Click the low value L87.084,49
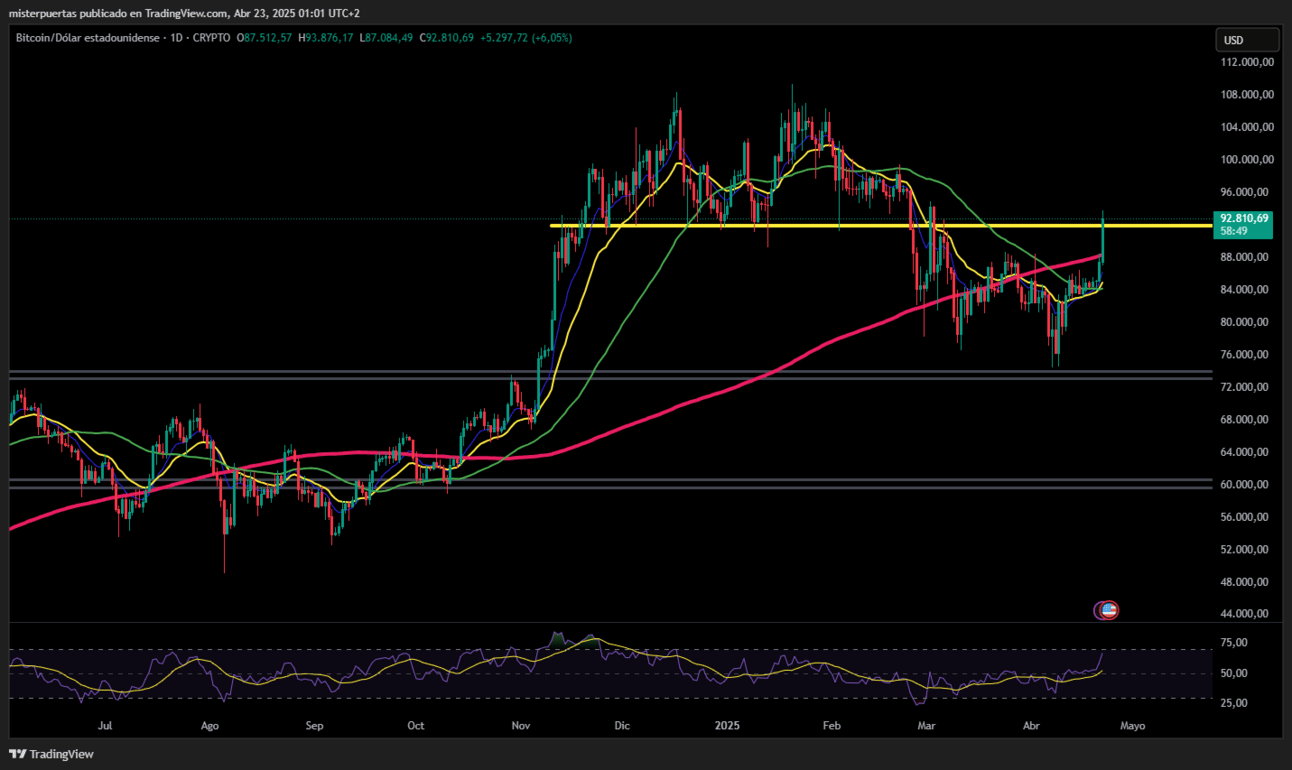The height and width of the screenshot is (770, 1292). 386,38
